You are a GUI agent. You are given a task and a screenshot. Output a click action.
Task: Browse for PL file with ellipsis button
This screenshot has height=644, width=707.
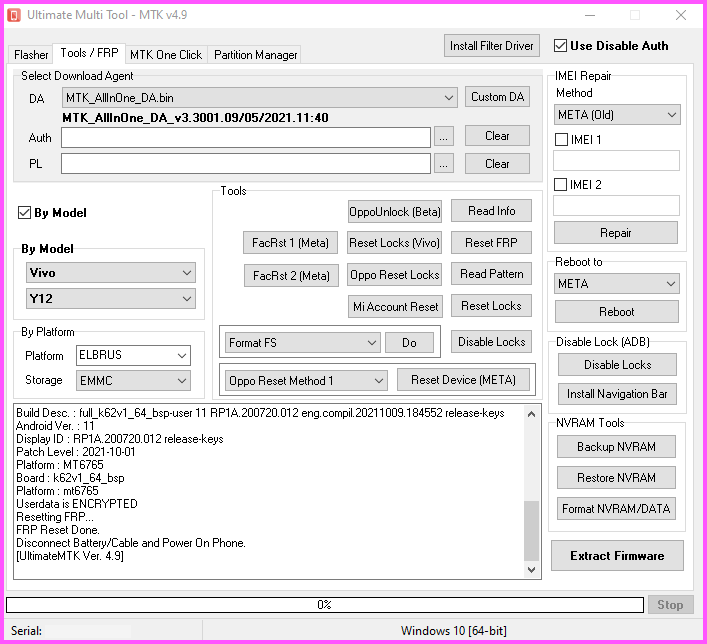(x=443, y=164)
